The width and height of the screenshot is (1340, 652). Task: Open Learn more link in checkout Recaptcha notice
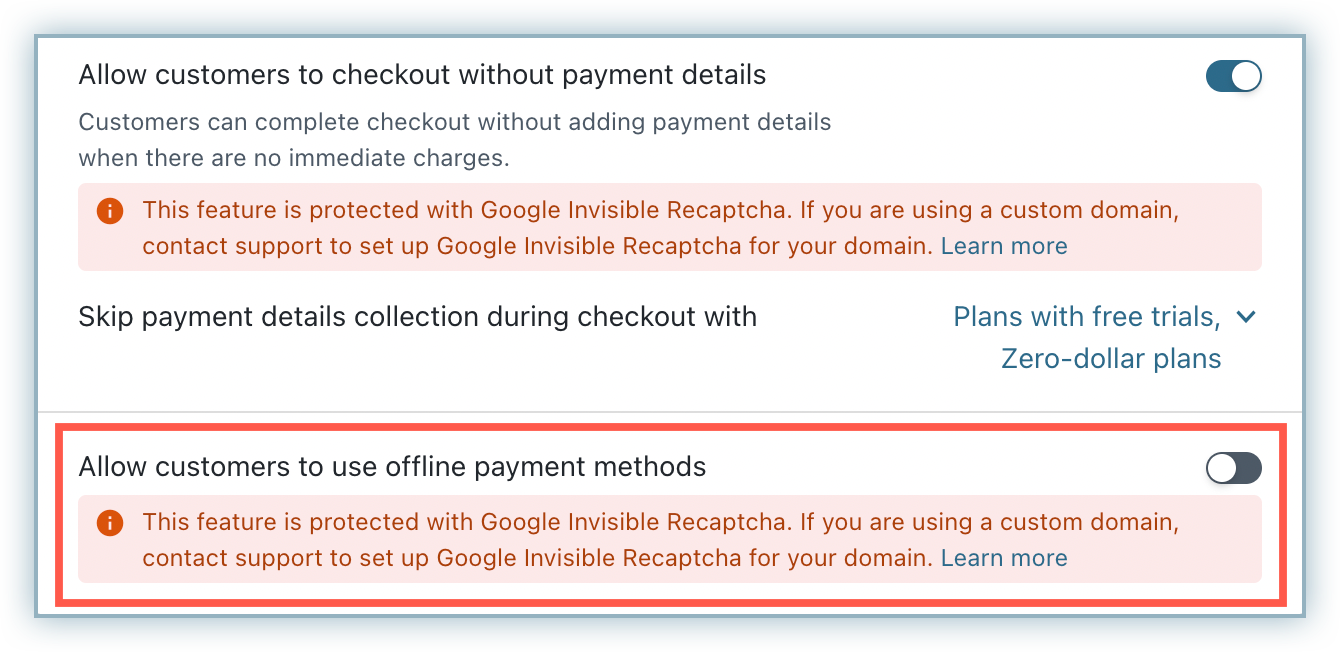1004,246
